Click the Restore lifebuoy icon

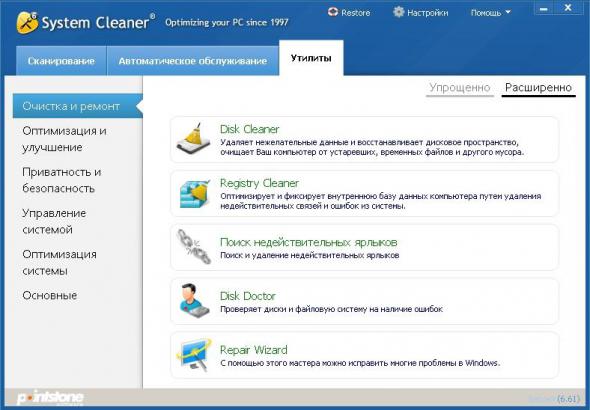click(333, 12)
